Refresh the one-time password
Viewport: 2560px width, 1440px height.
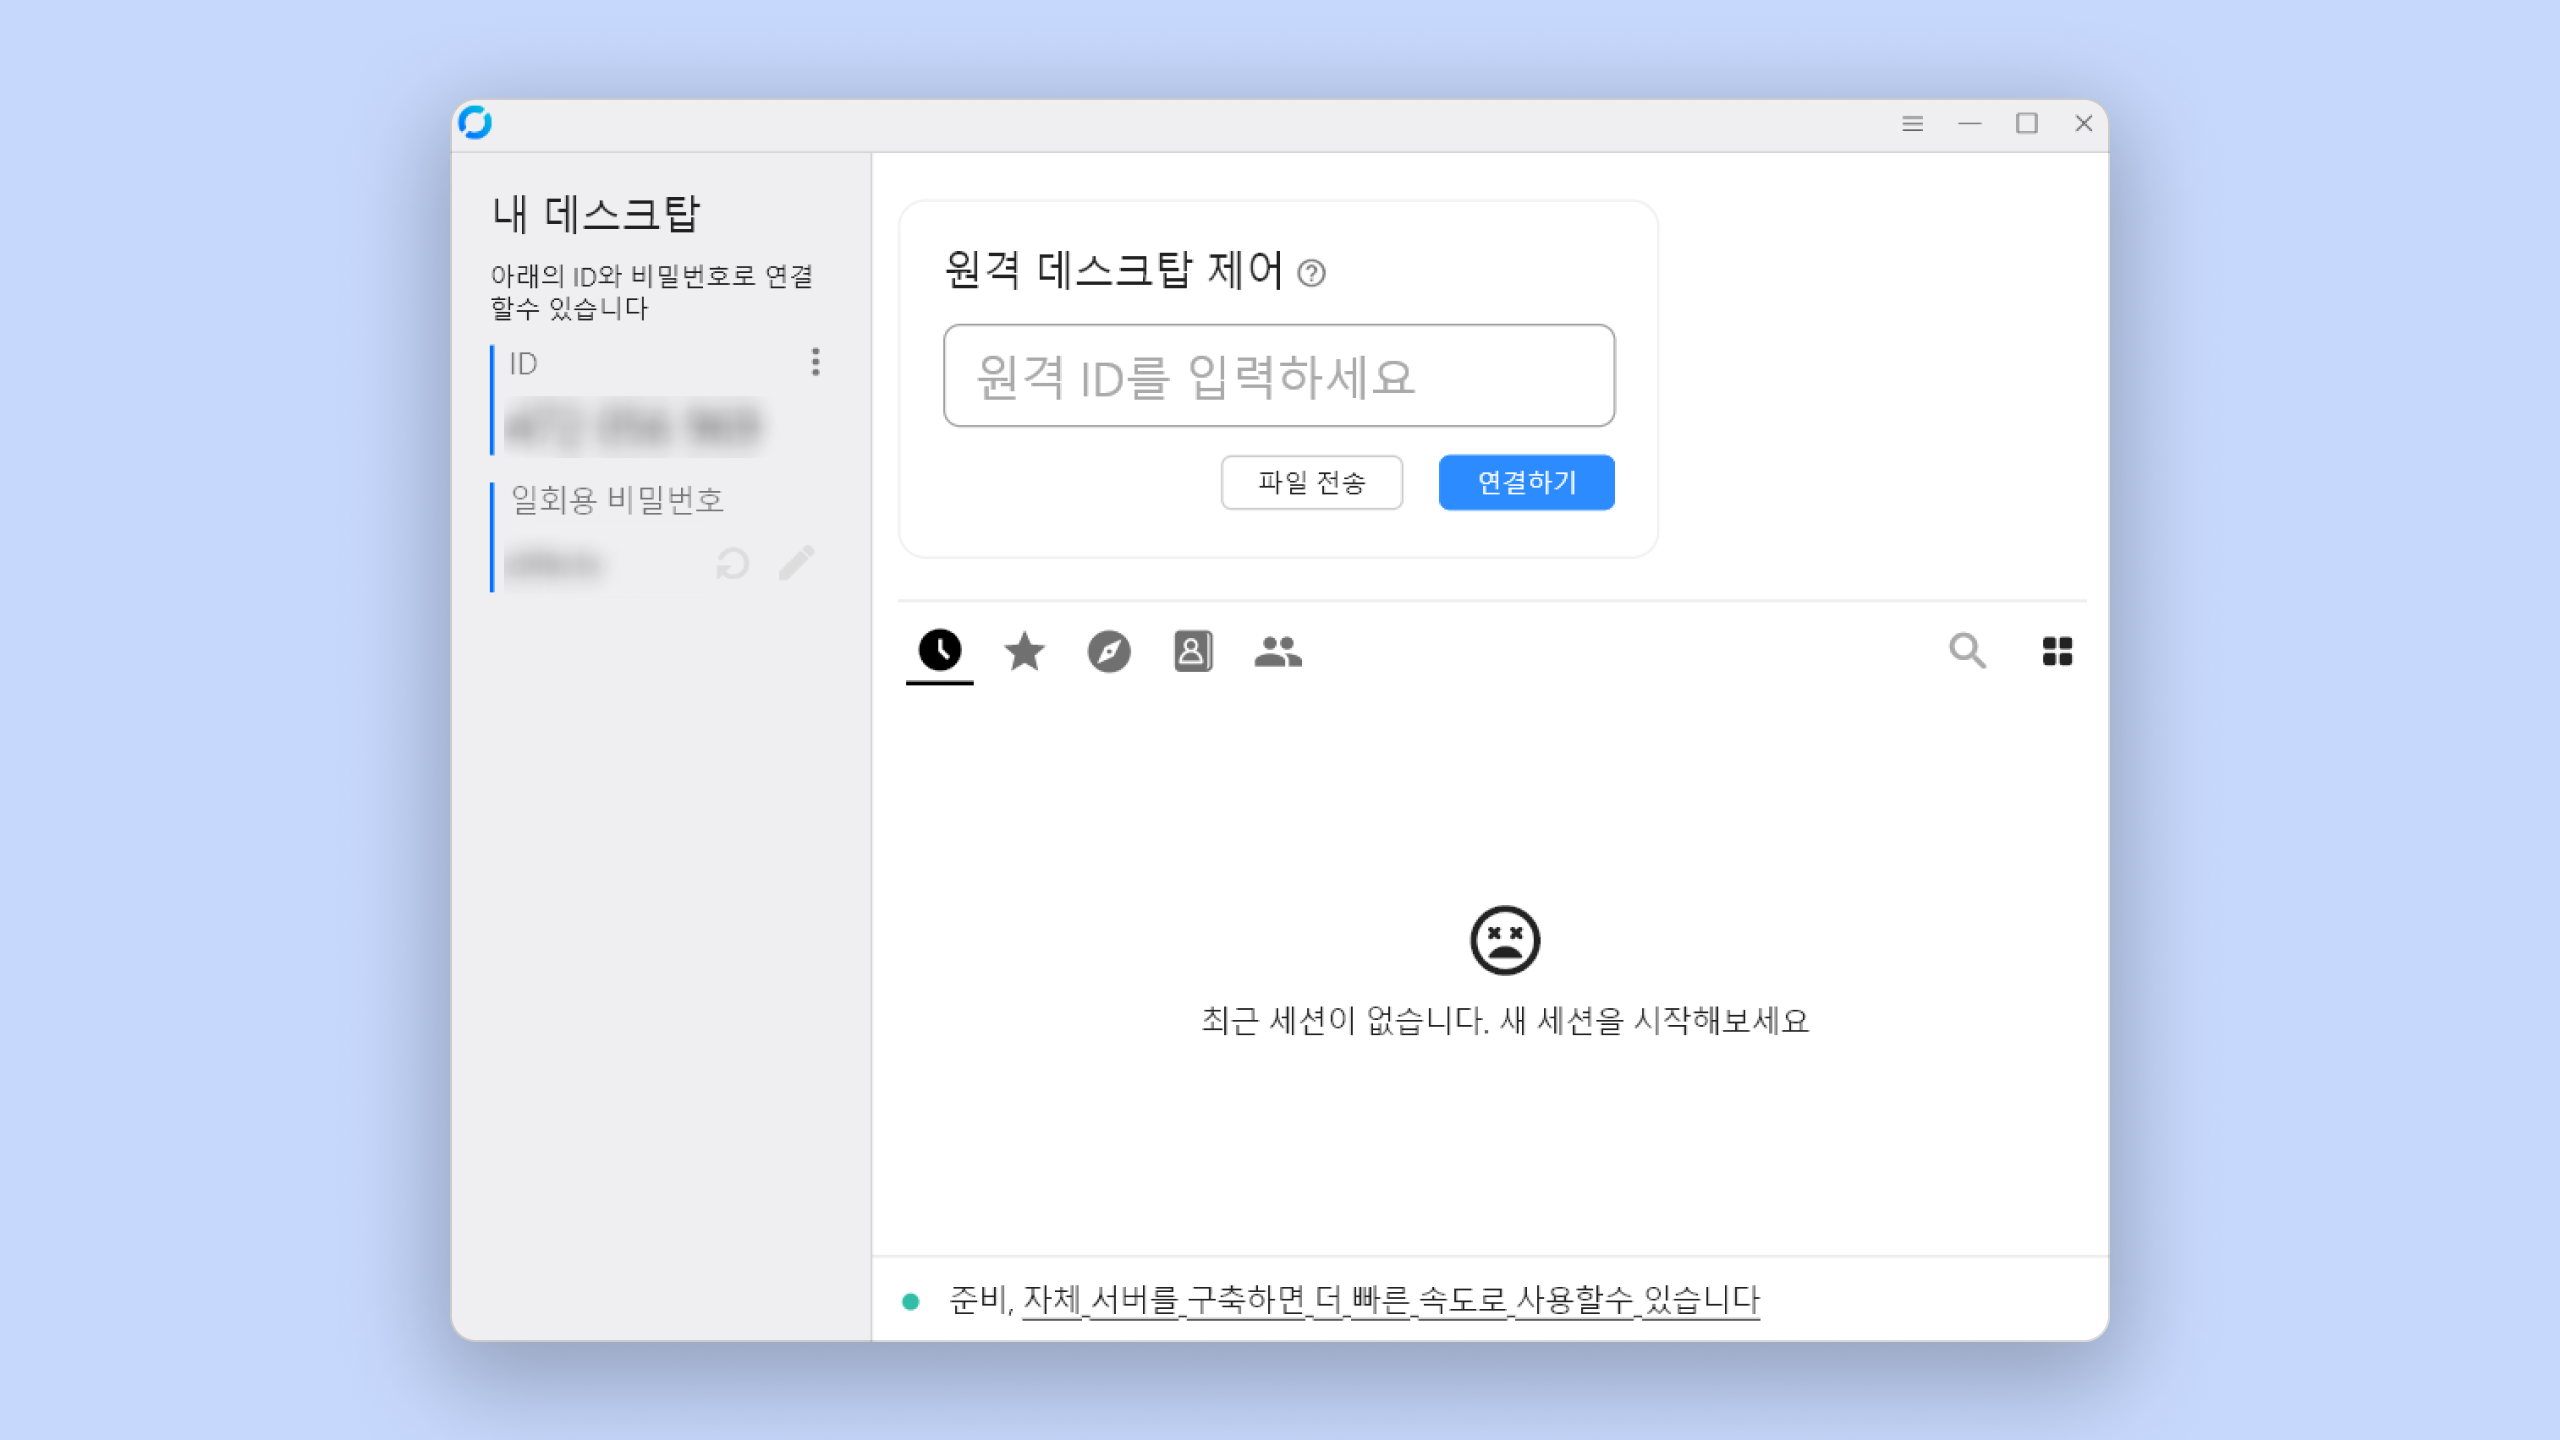click(x=732, y=564)
